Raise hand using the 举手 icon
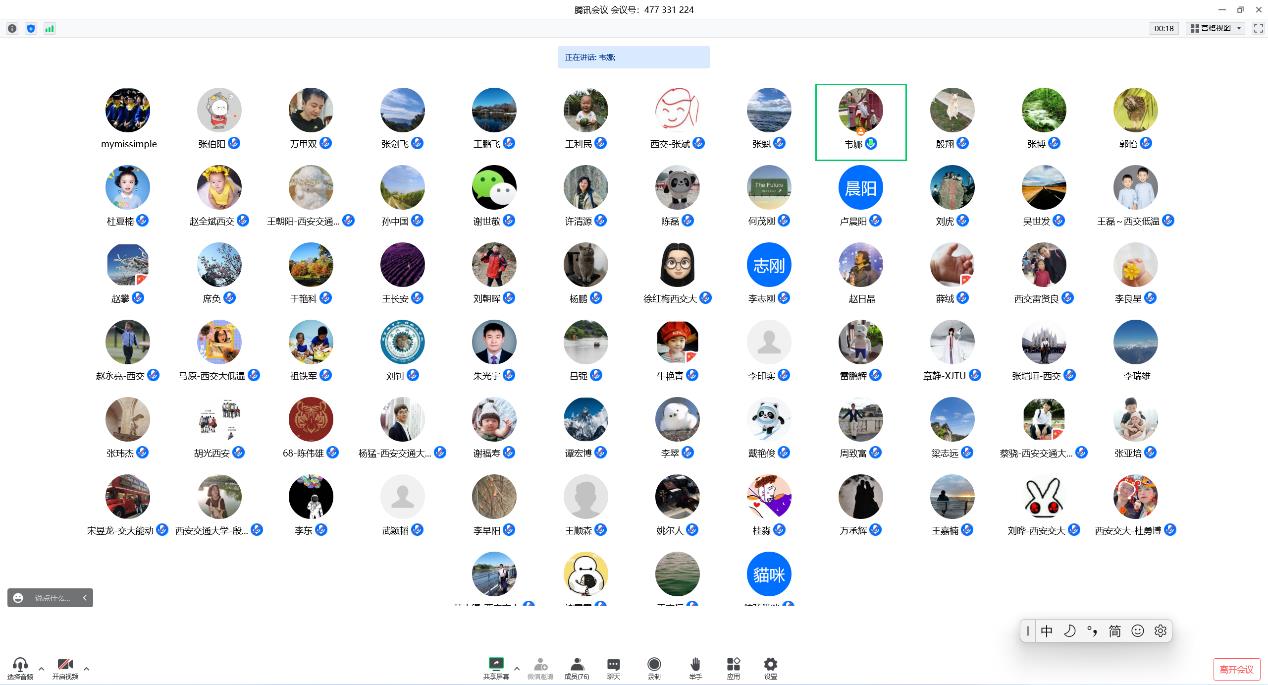The image size is (1268, 685). pyautogui.click(x=695, y=666)
